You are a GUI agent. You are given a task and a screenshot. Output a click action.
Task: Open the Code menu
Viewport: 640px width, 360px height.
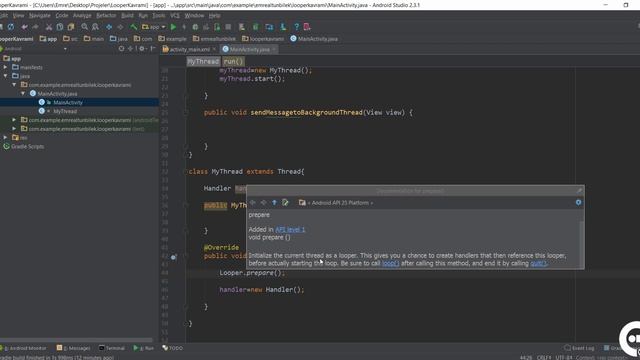(62, 16)
